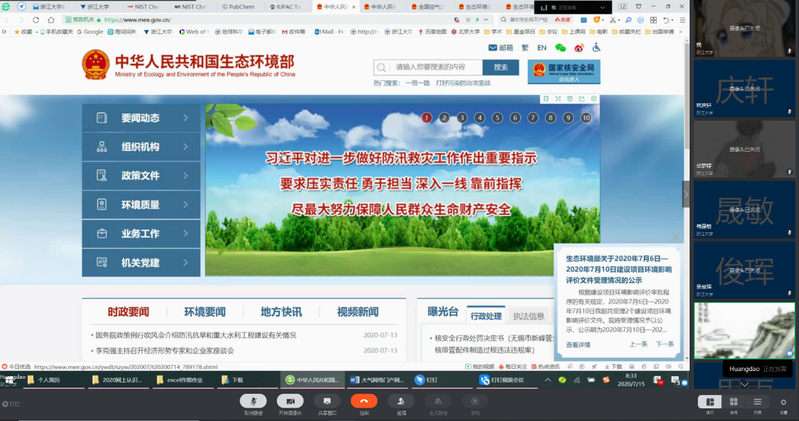Switch to the 执法信息 tab
799x421 pixels.
(528, 316)
